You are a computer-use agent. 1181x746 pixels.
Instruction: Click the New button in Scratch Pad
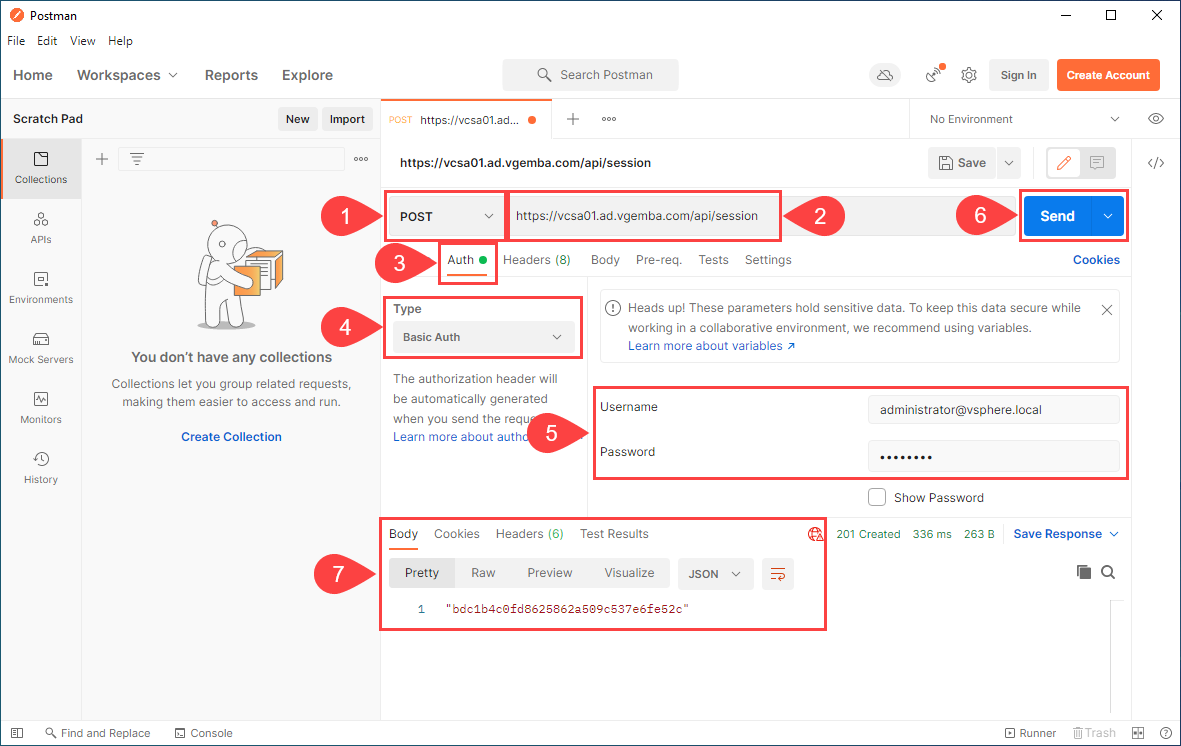(x=298, y=119)
